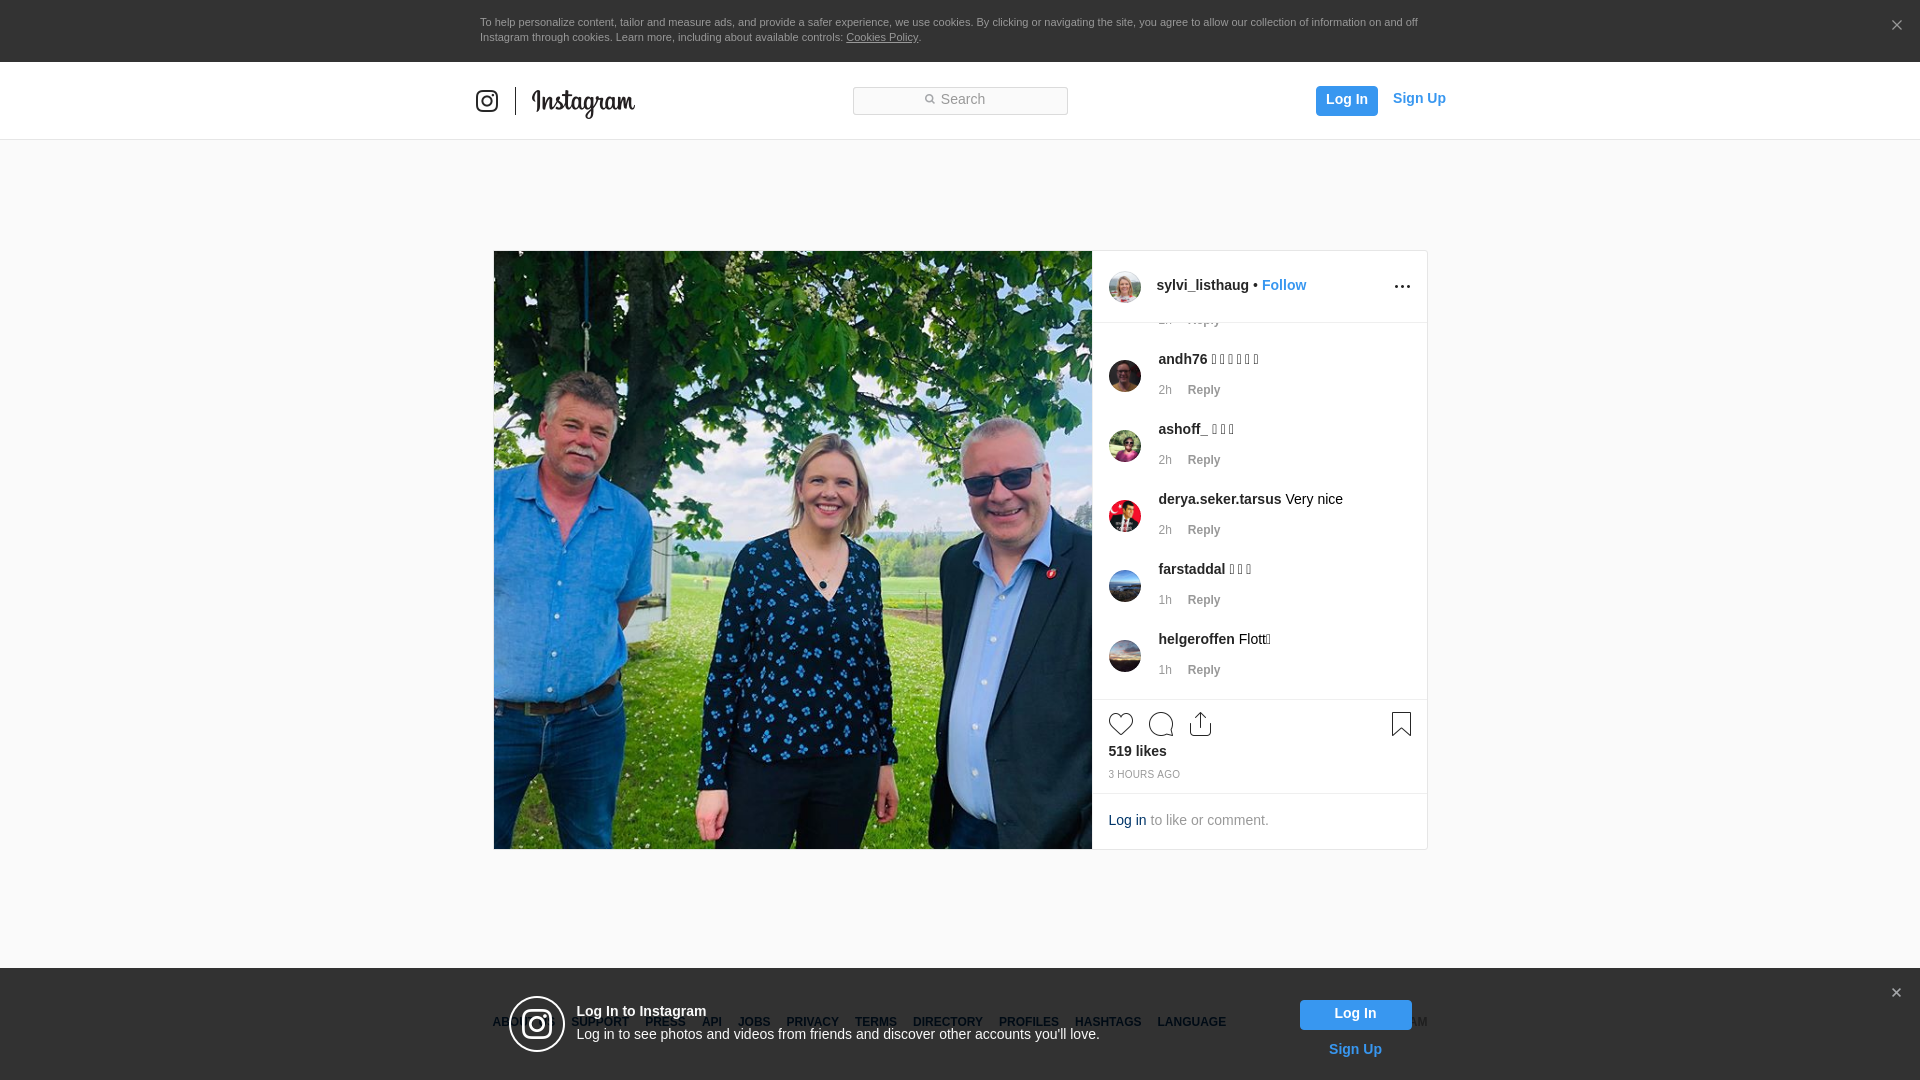Screen dimensions: 1920x1080
Task: Click the Log In button in header
Action: pos(1346,100)
